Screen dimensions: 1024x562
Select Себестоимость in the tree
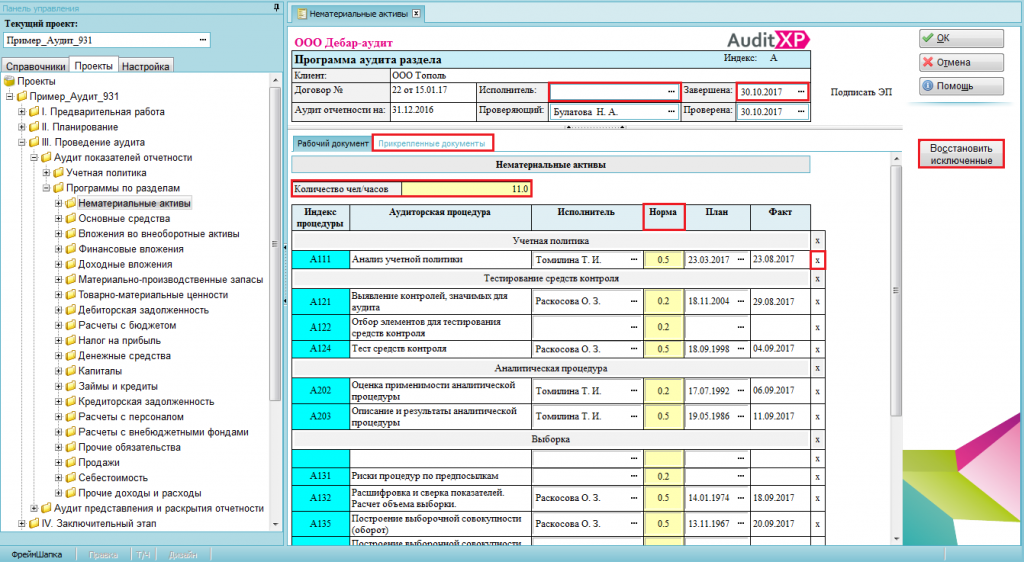113,478
